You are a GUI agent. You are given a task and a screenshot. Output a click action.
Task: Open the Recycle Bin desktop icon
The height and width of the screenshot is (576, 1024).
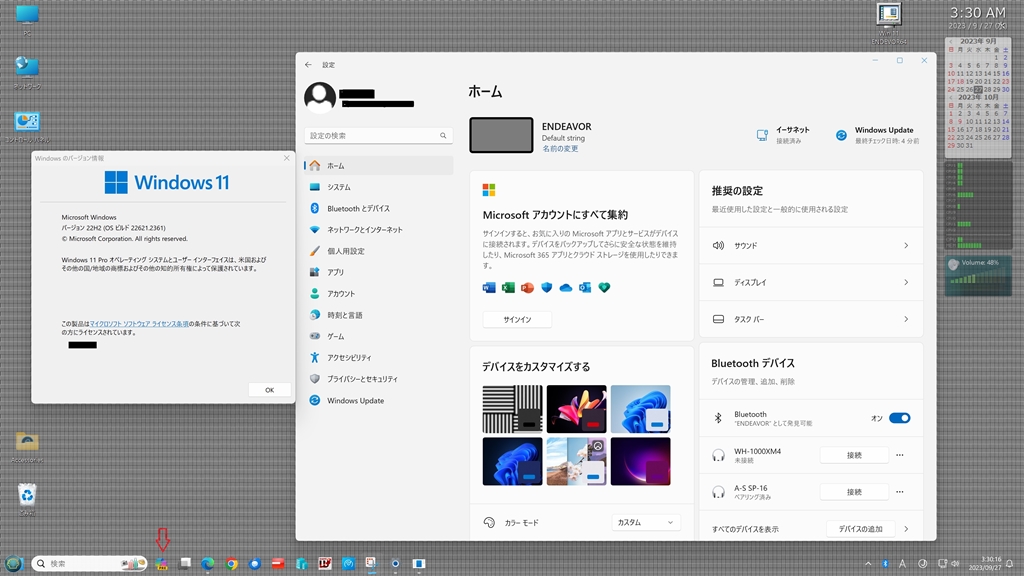click(27, 493)
